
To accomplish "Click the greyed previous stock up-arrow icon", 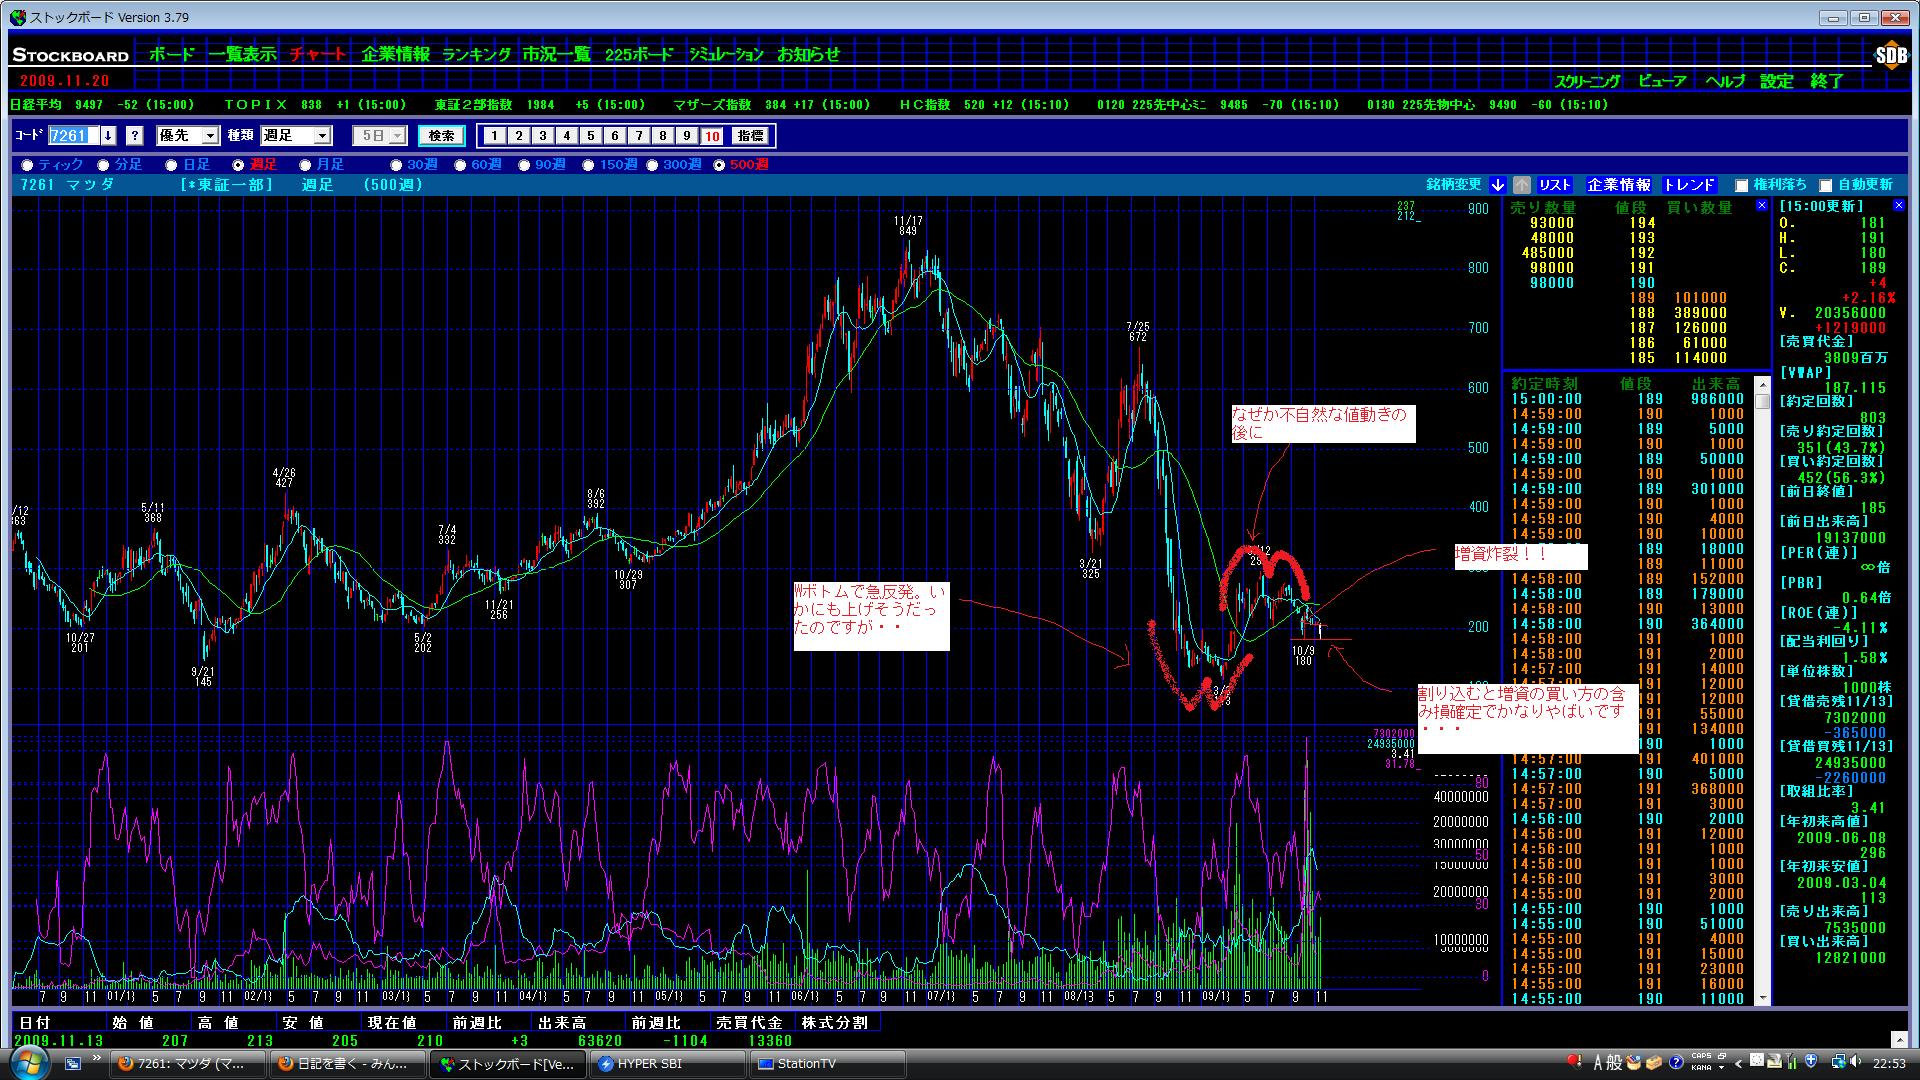I will coord(1521,185).
